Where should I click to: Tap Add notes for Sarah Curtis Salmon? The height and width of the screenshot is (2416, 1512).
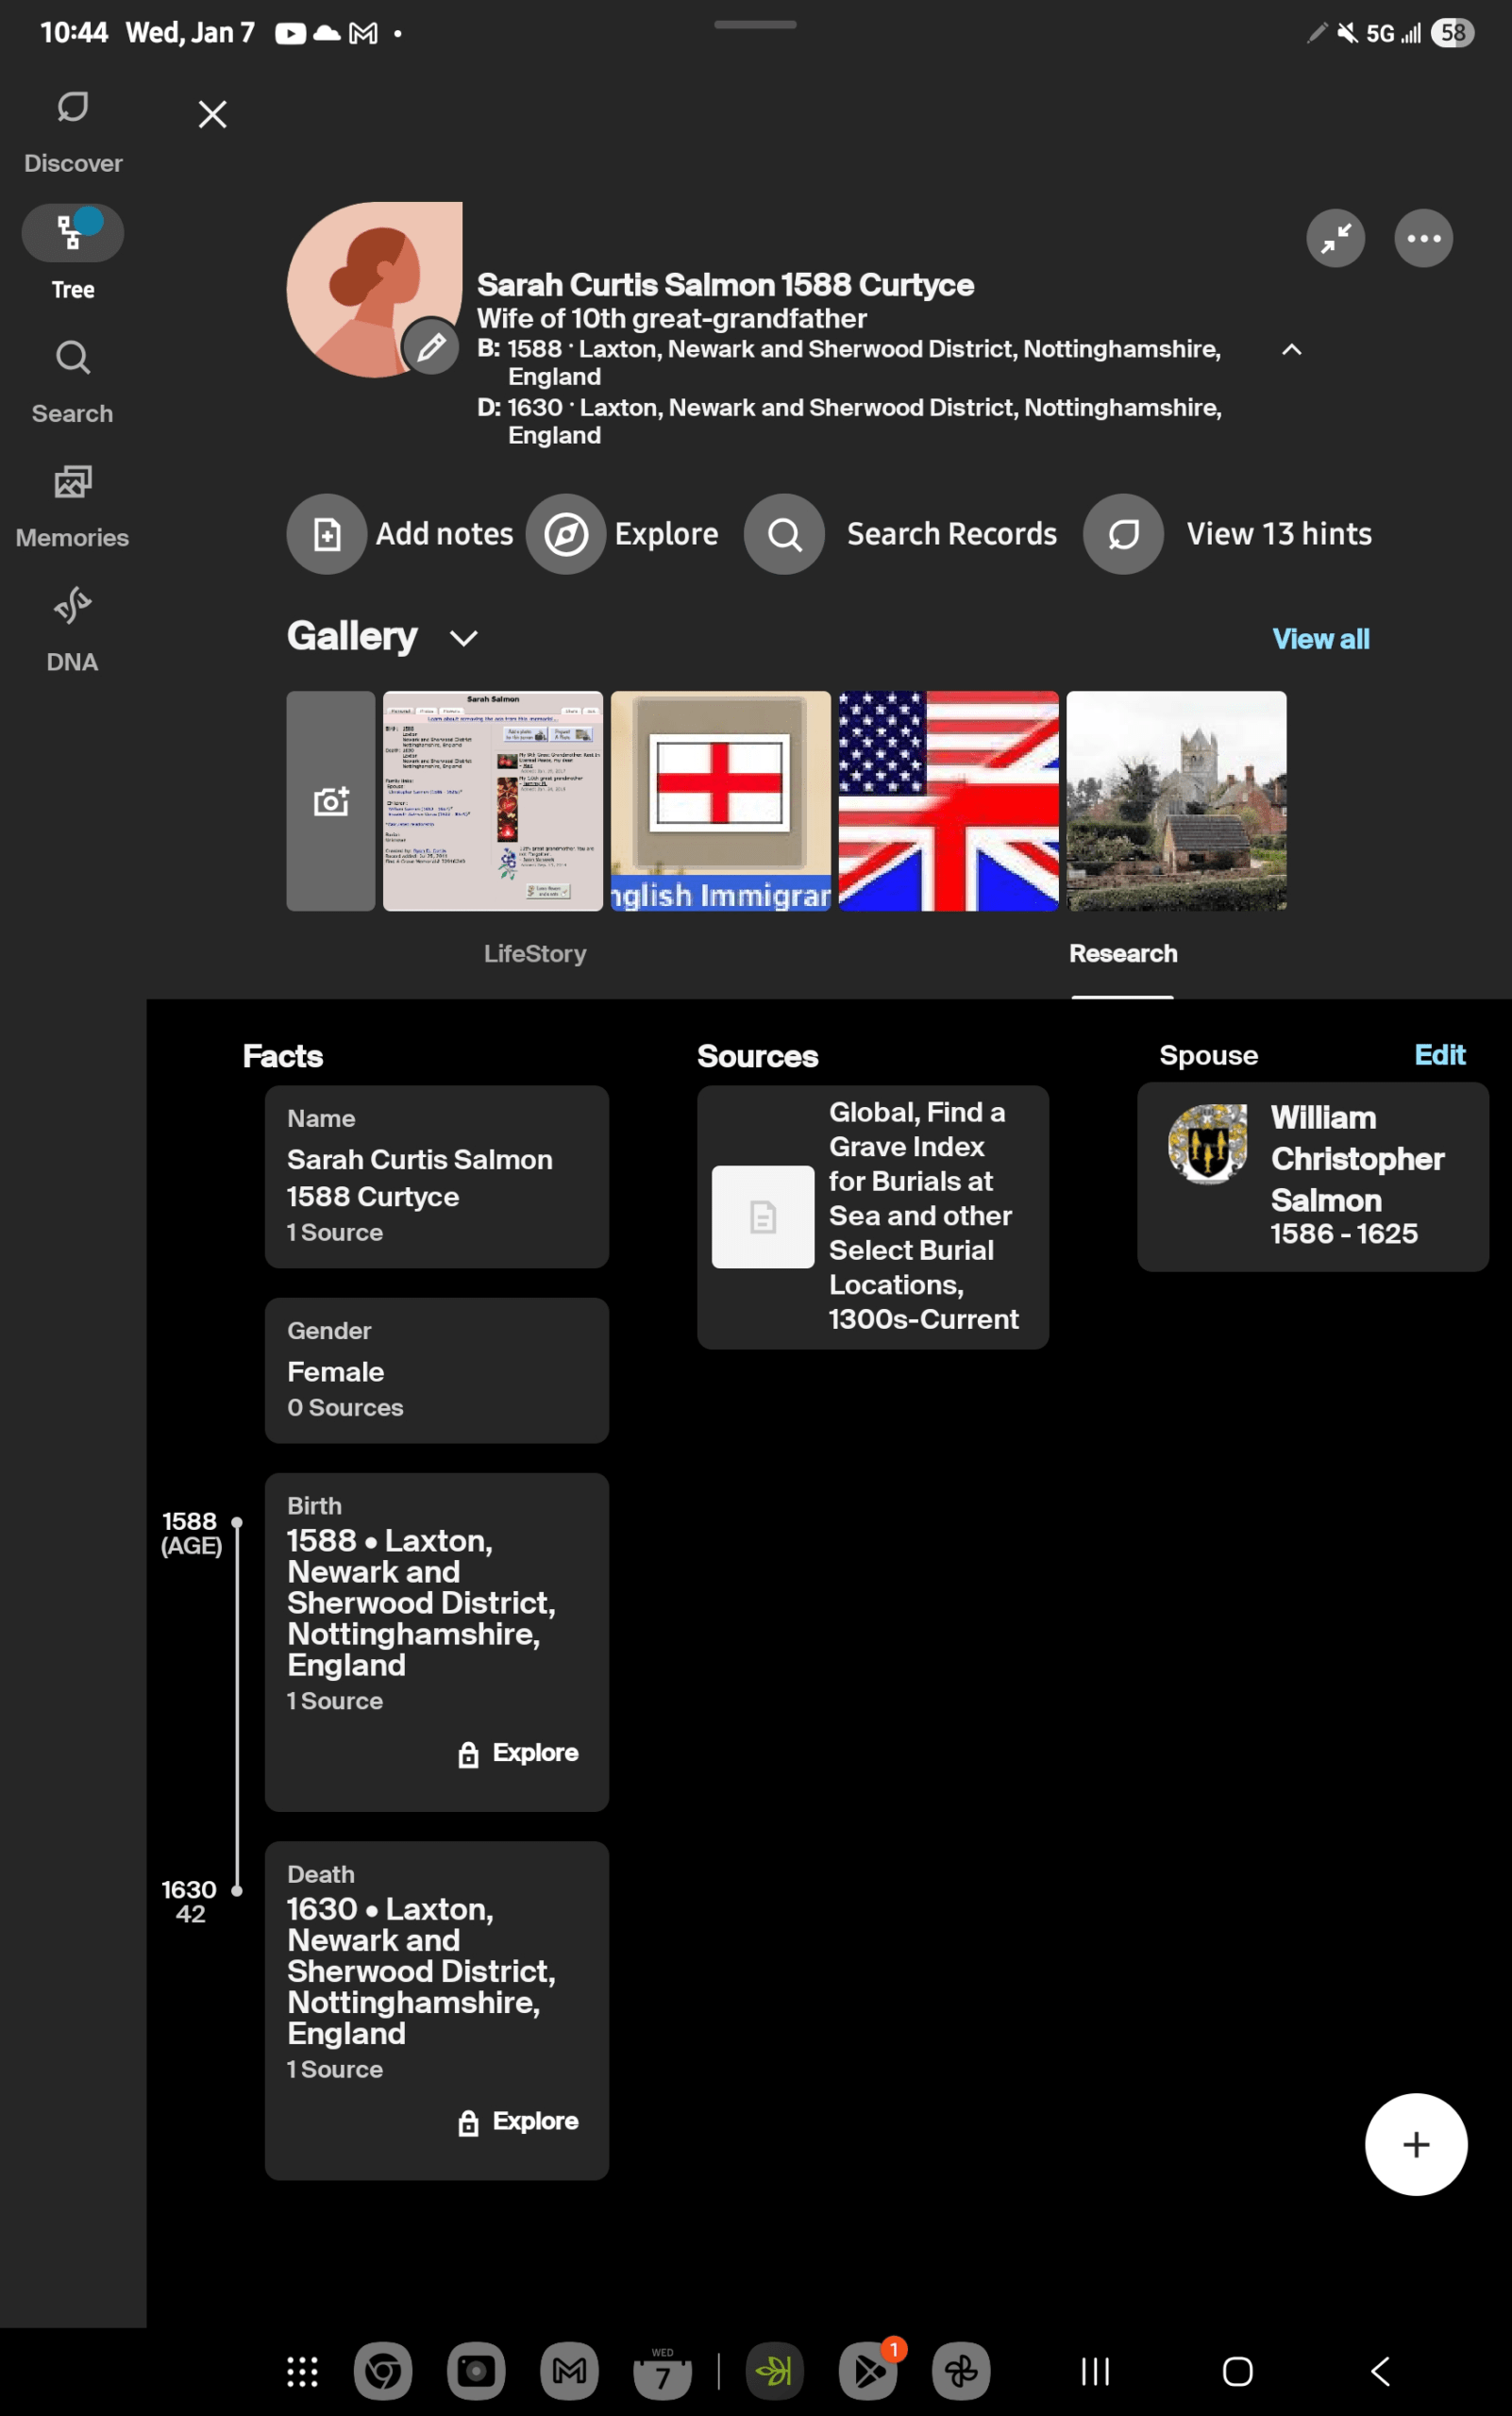[403, 534]
